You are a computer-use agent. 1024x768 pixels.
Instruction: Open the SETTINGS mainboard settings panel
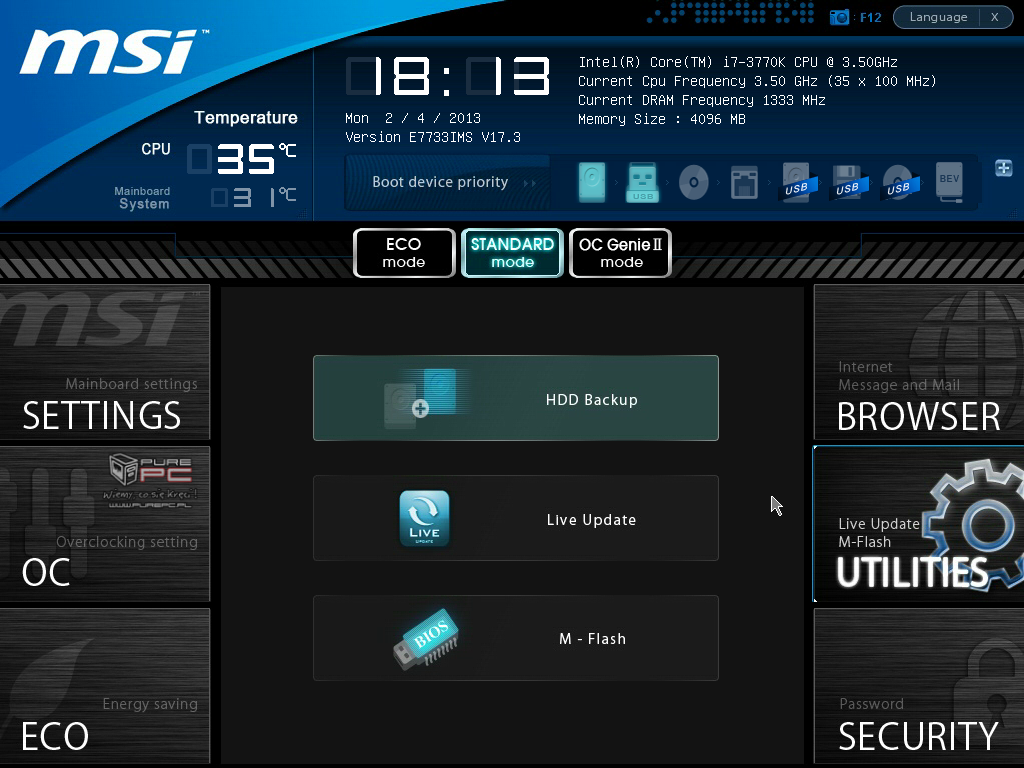pyautogui.click(x=104, y=362)
